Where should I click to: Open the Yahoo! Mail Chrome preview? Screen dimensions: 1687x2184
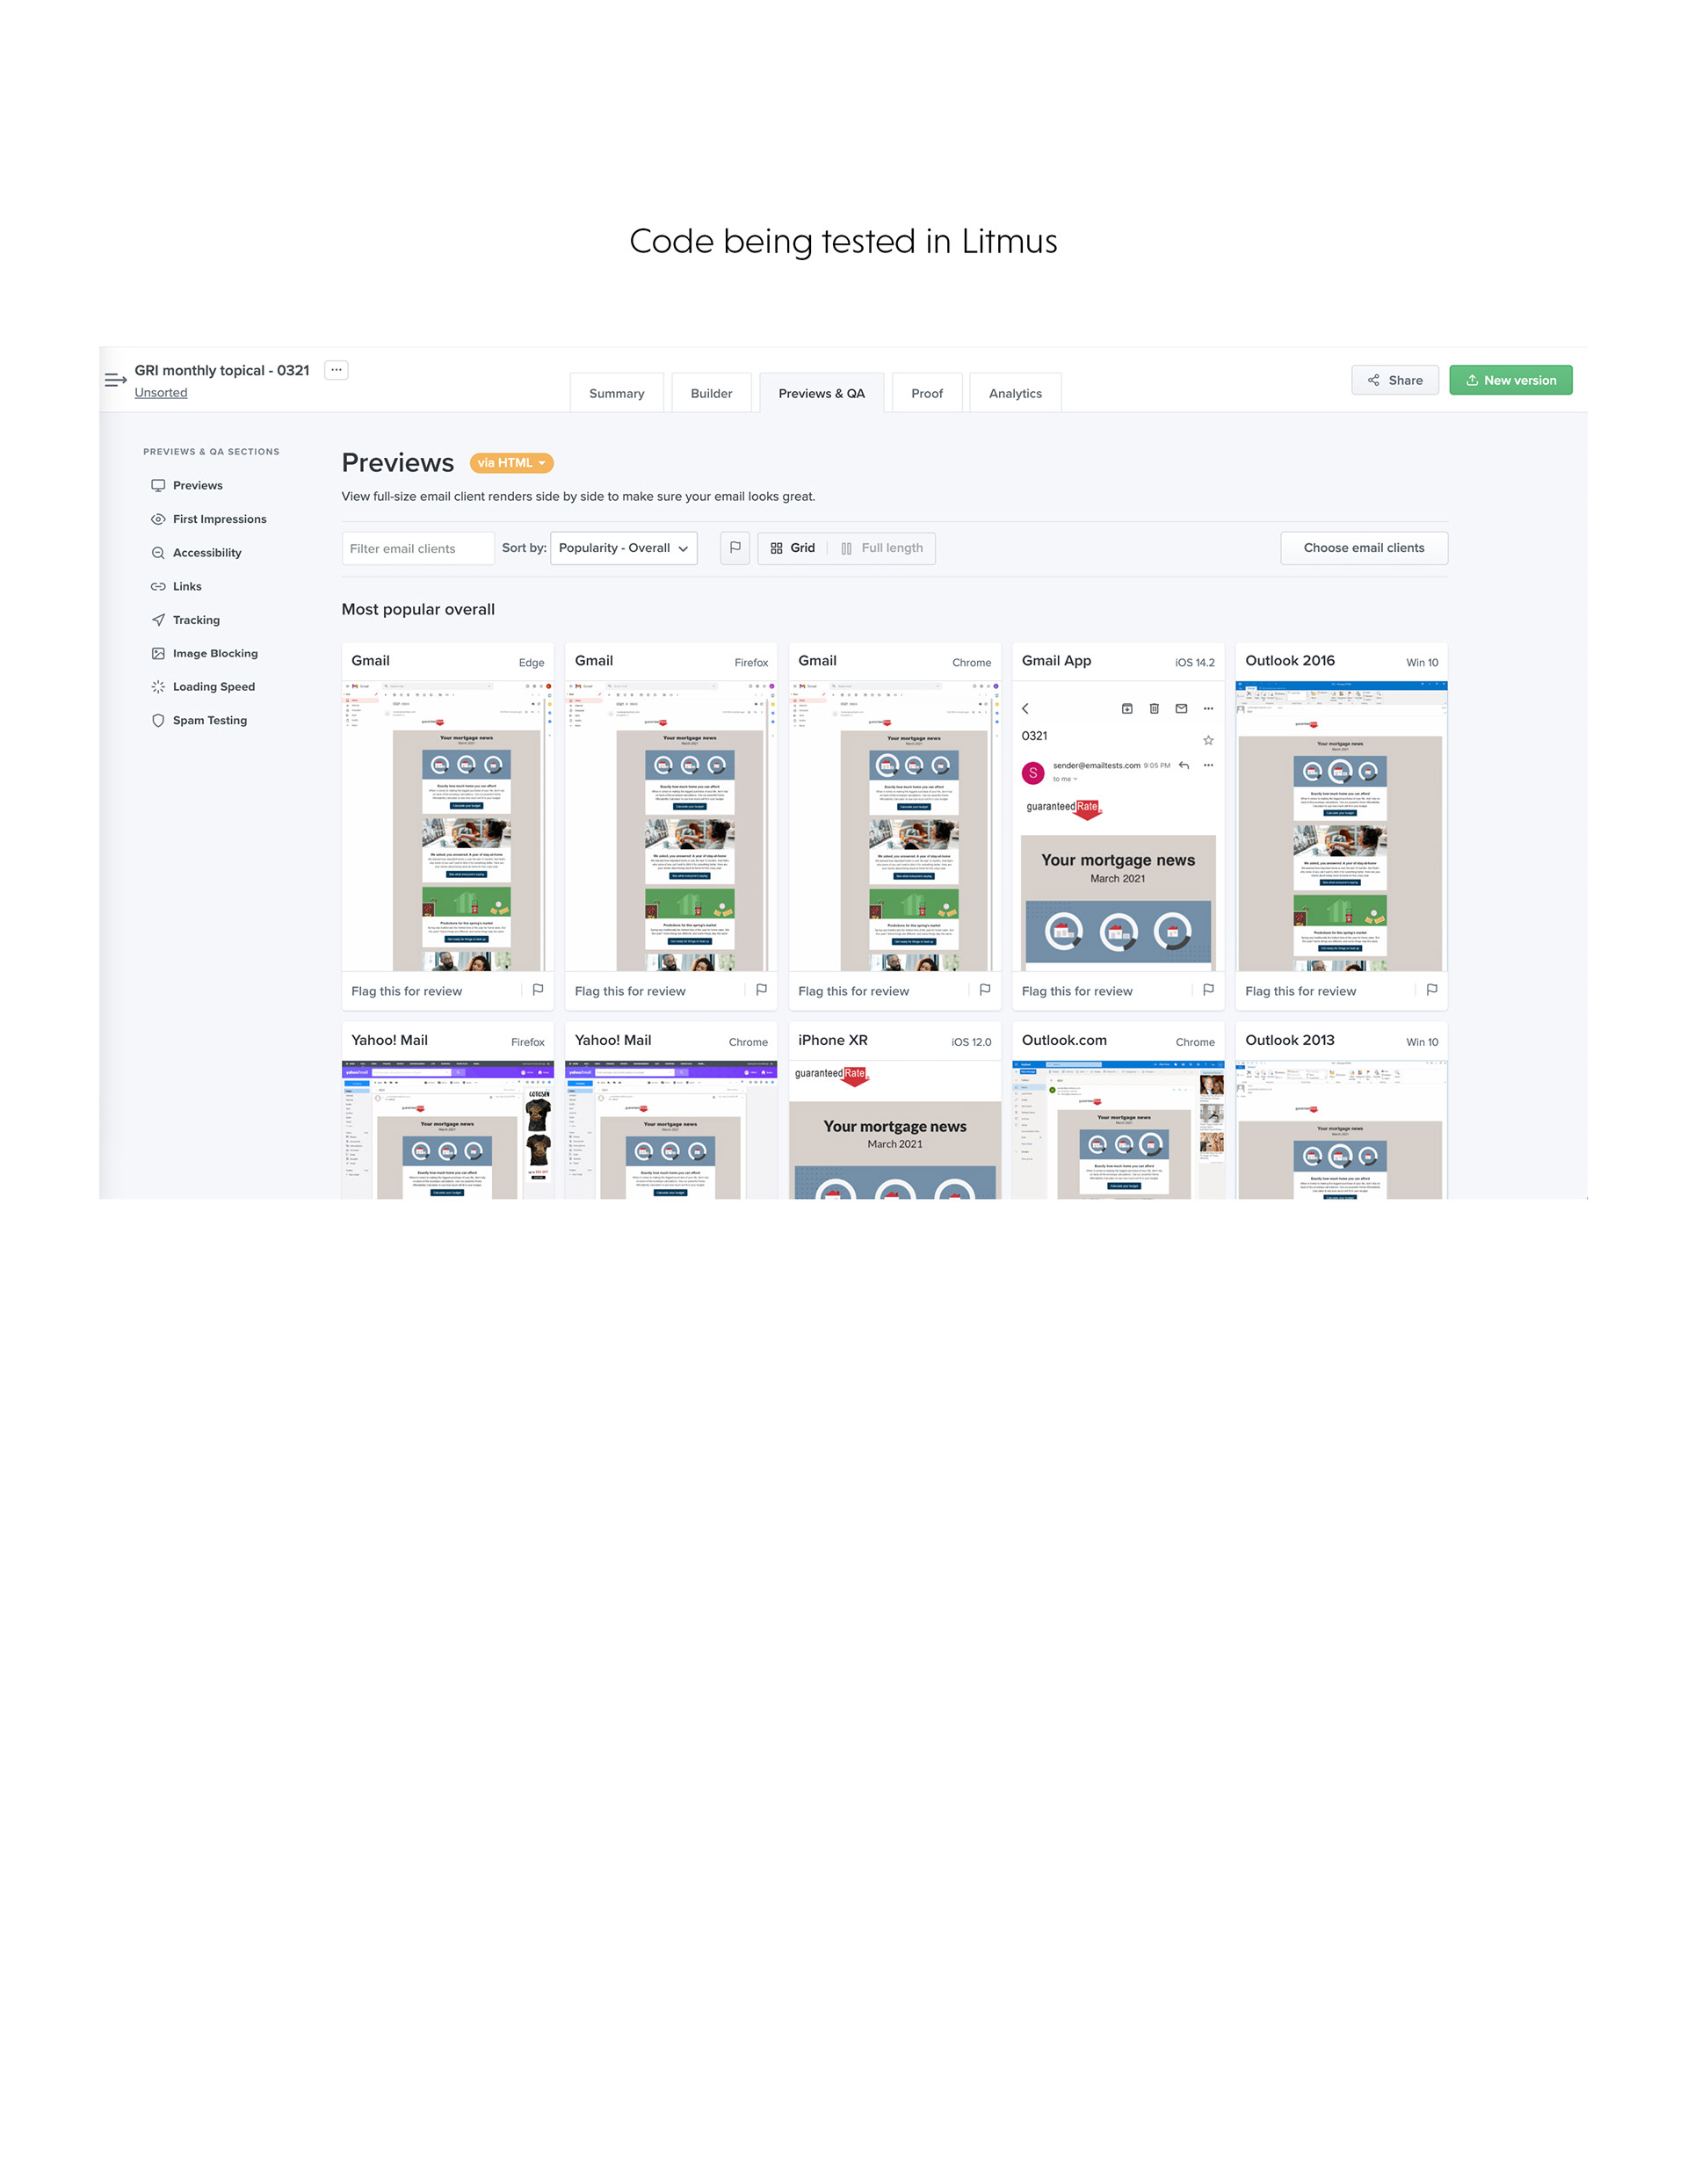(671, 1130)
